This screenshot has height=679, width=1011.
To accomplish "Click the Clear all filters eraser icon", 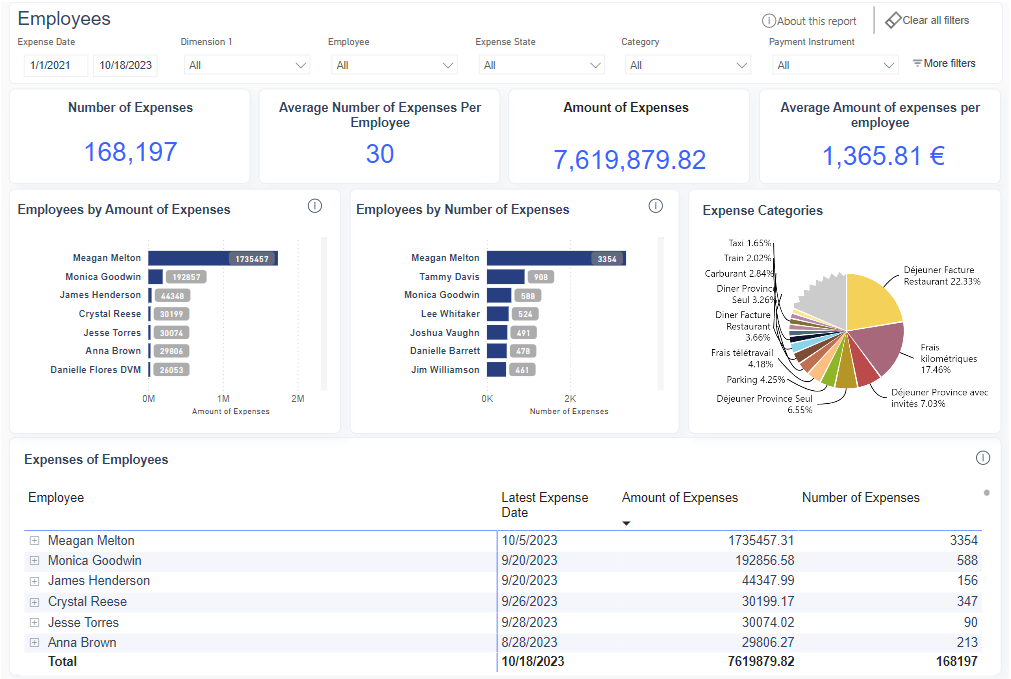I will 893,20.
